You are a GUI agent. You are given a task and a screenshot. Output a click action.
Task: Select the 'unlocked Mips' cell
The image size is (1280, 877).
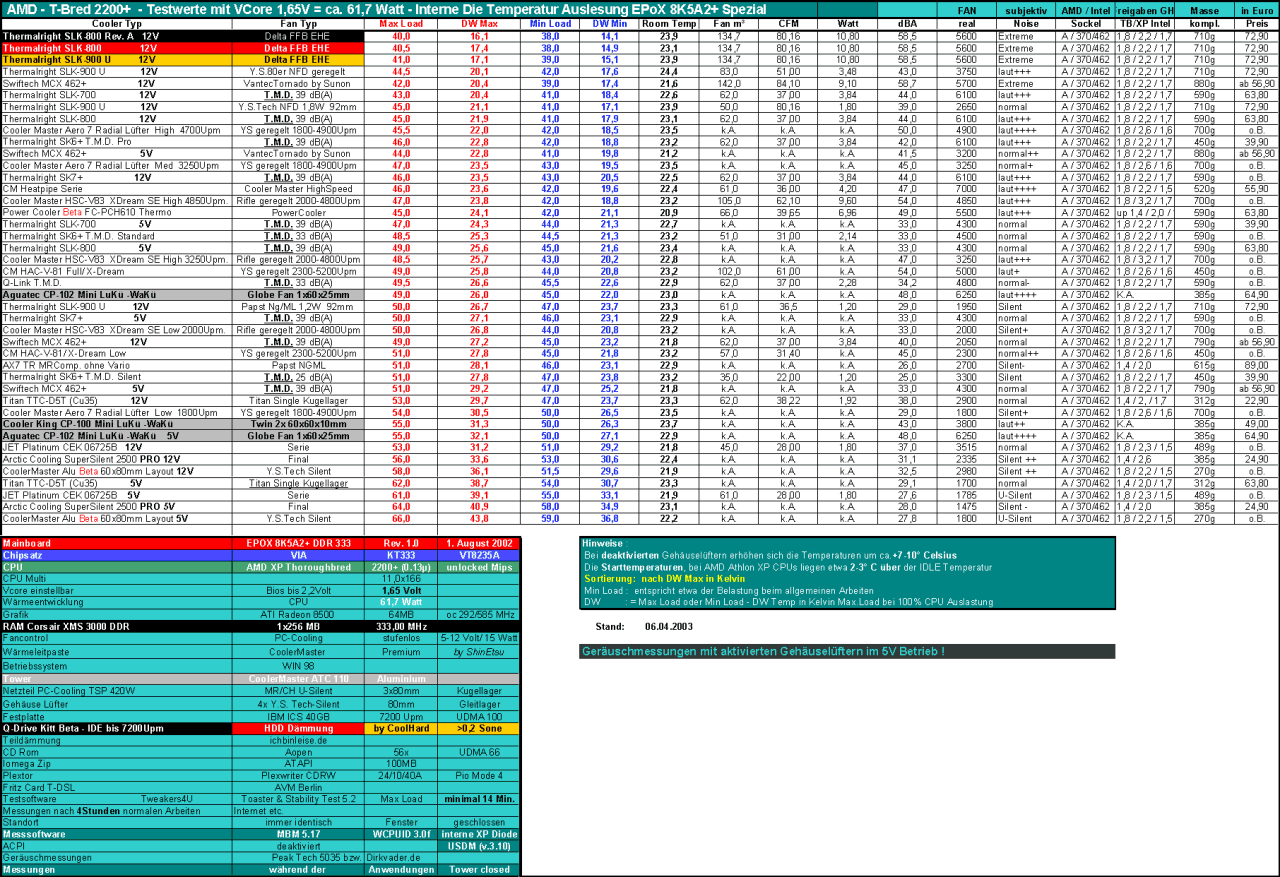click(x=479, y=566)
